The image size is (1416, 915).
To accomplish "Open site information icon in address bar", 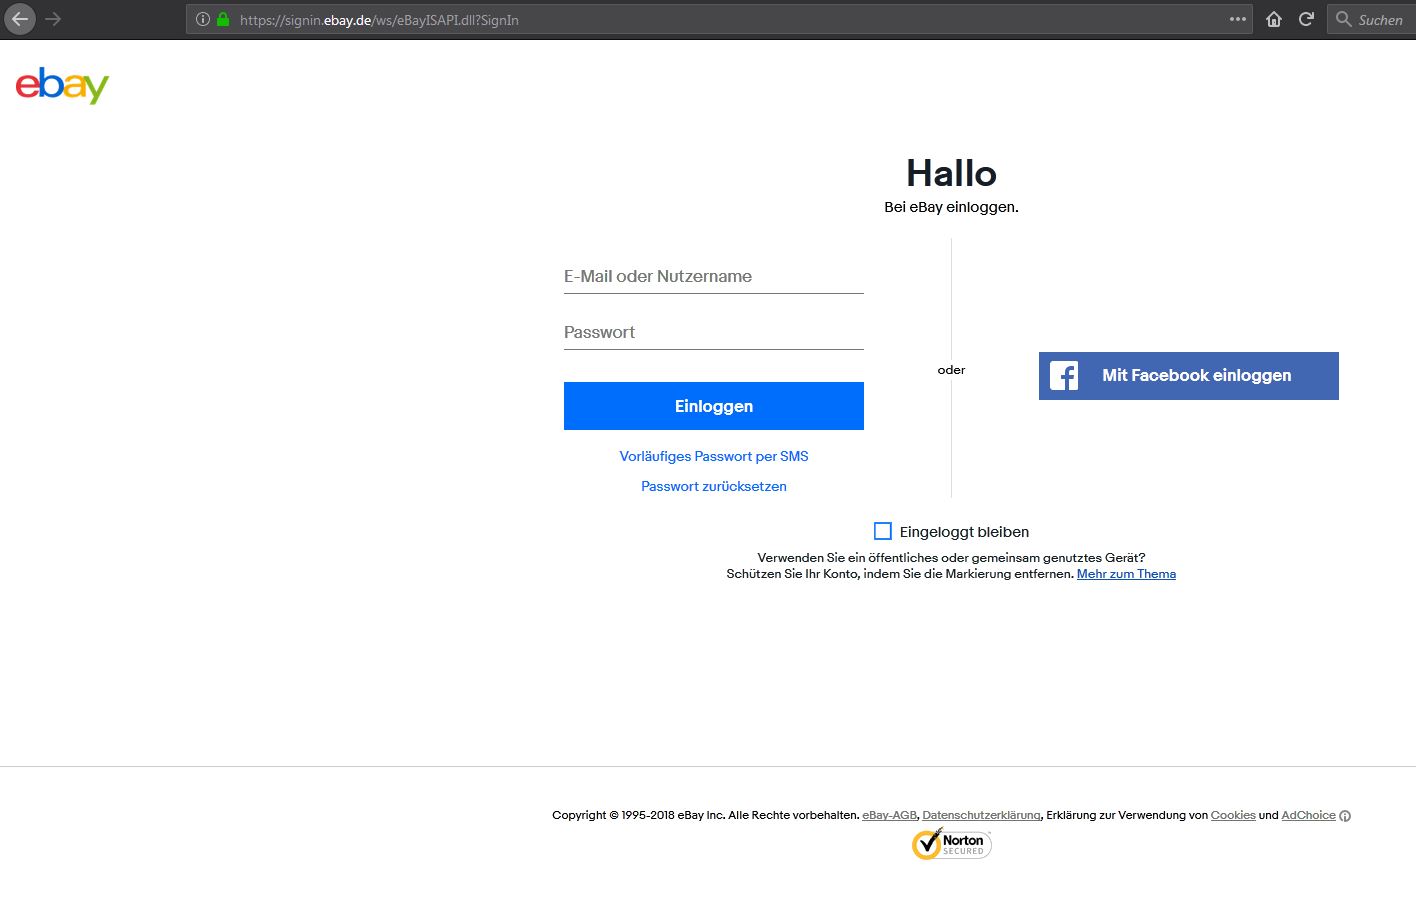I will click(x=203, y=19).
